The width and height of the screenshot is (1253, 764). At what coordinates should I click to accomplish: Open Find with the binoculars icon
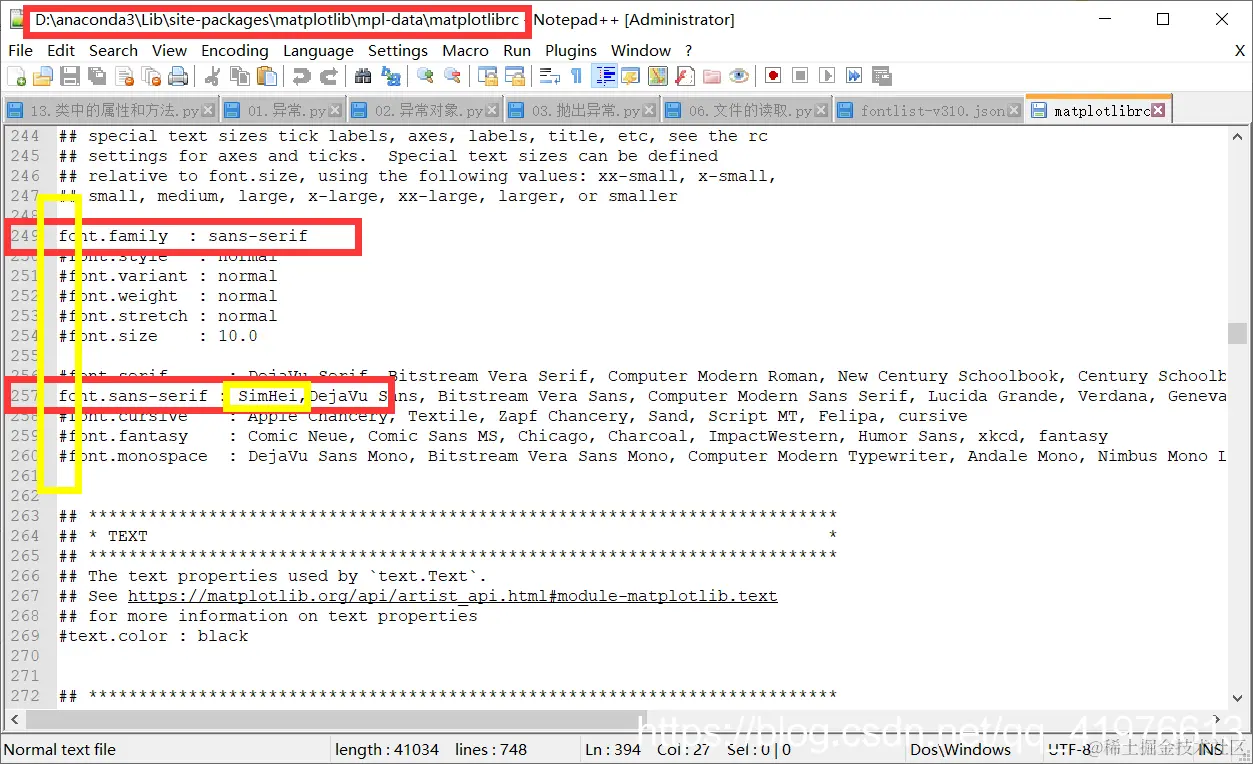click(x=363, y=76)
